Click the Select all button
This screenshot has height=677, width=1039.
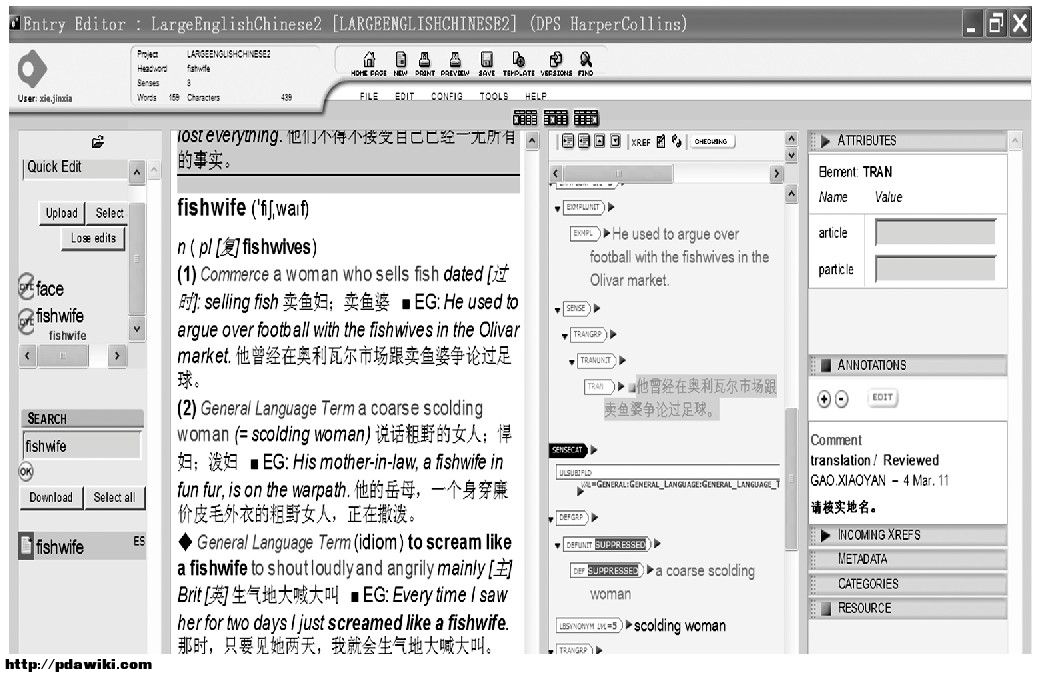click(115, 497)
